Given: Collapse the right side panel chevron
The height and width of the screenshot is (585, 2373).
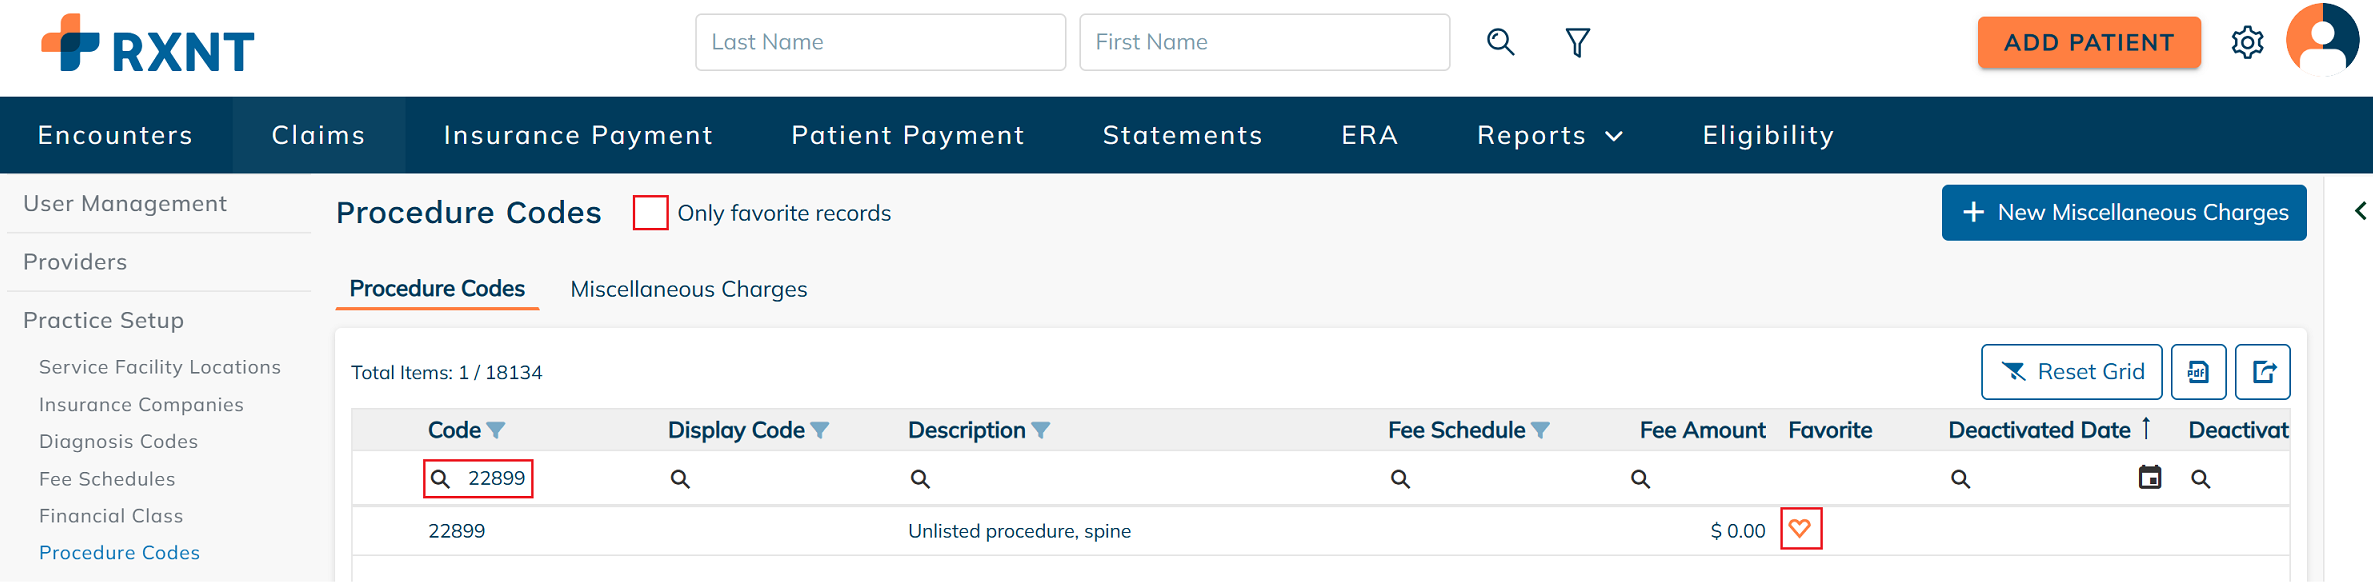Looking at the screenshot, I should pyautogui.click(x=2360, y=211).
